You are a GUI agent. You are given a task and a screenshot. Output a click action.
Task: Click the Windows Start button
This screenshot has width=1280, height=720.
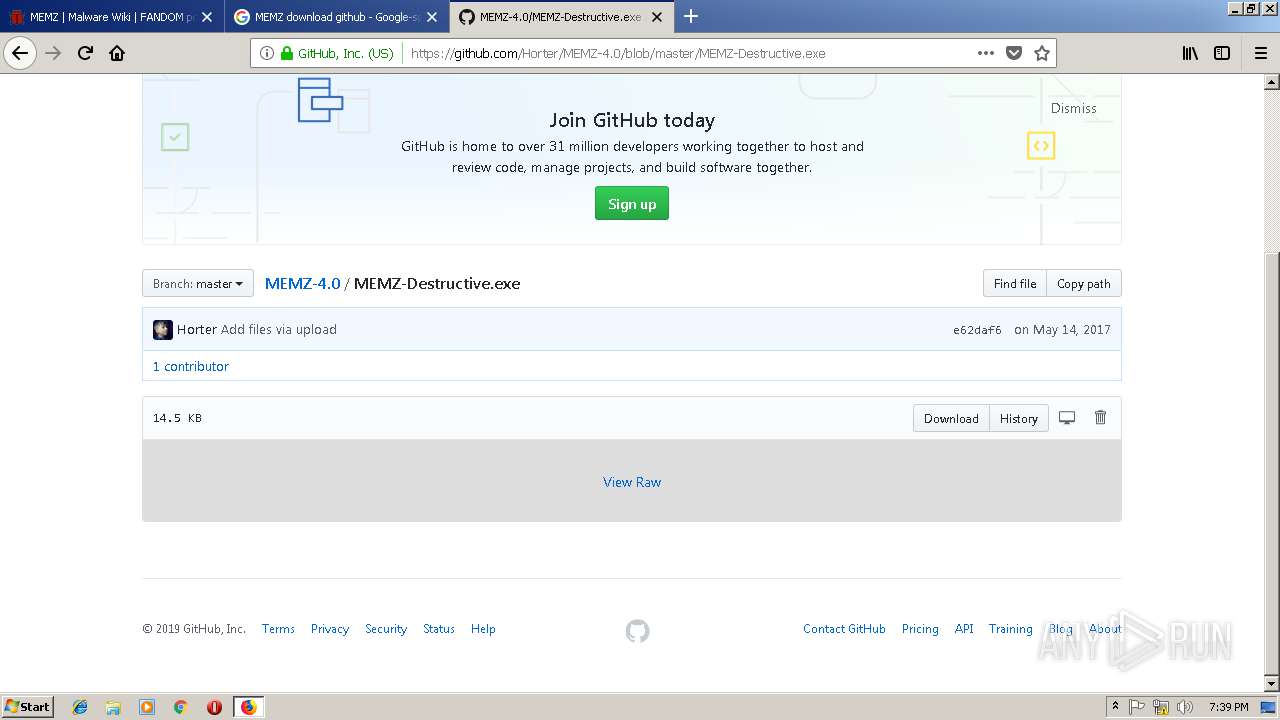tap(28, 707)
